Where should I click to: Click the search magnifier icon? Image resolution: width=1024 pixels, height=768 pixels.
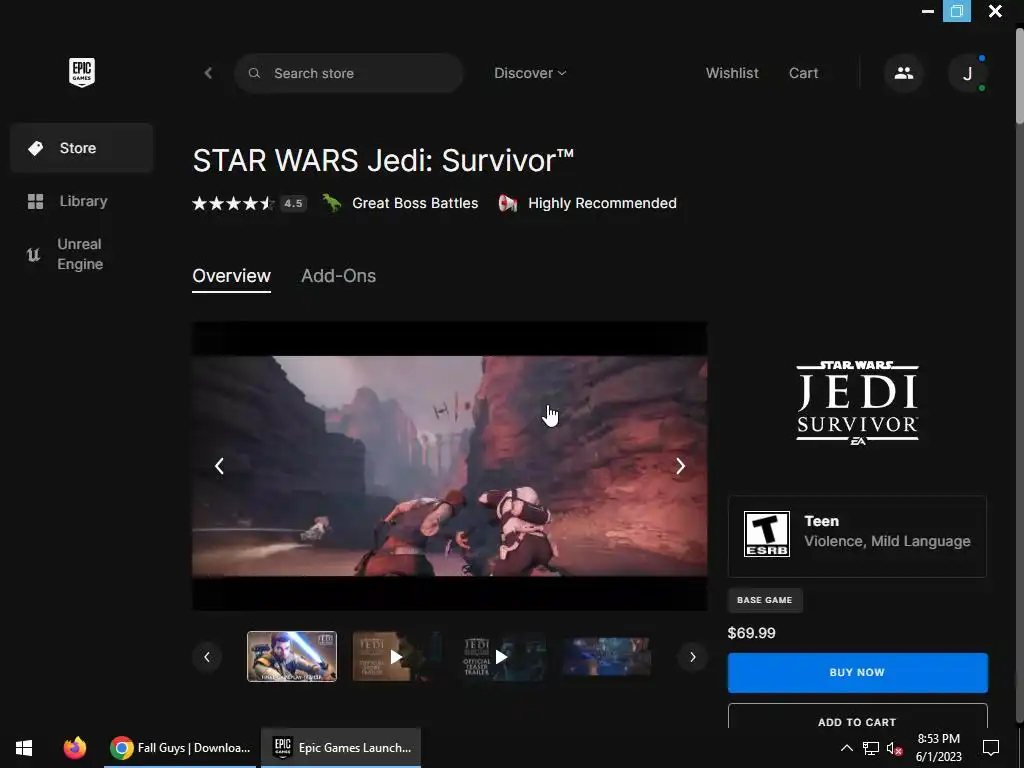[254, 73]
